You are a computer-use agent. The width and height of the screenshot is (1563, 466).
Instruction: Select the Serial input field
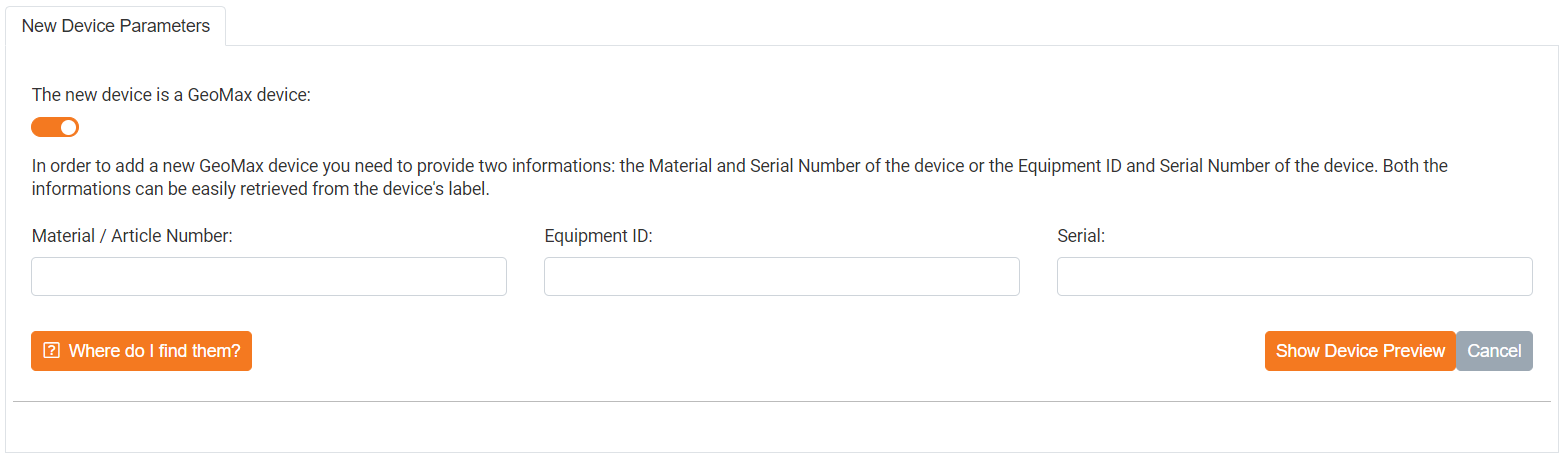[1294, 277]
